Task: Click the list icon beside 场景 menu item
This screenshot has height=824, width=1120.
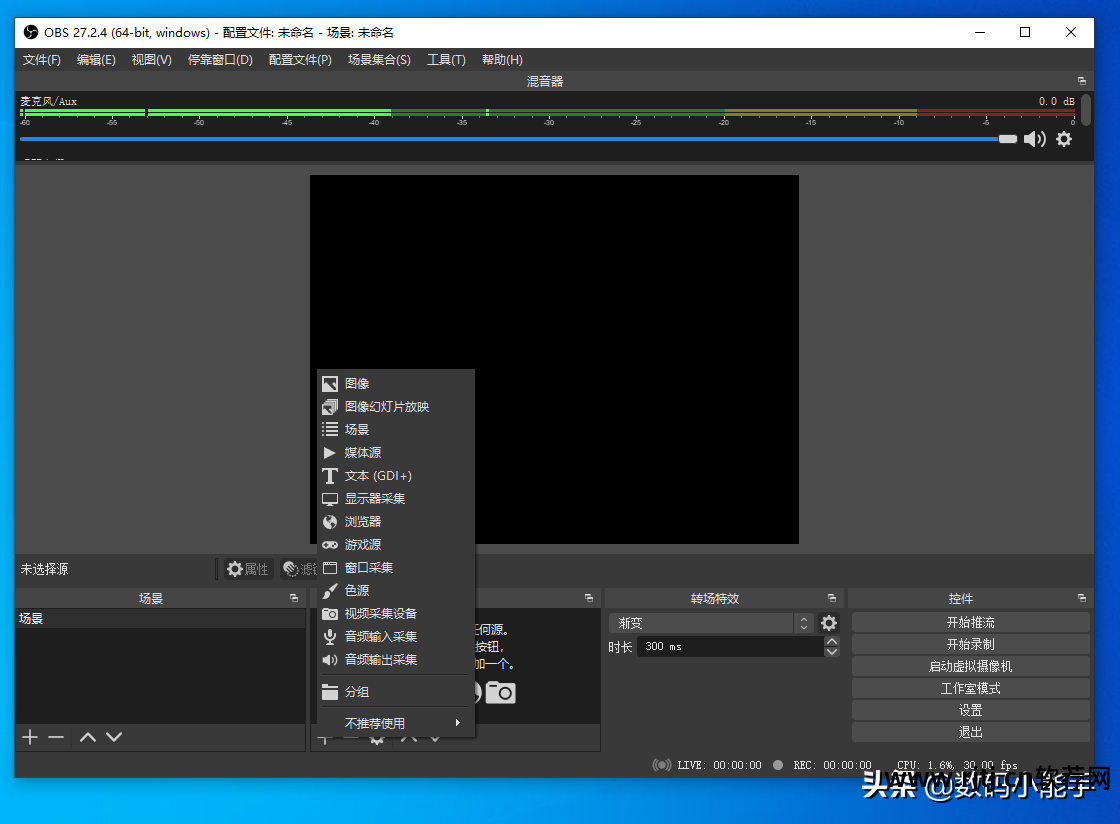Action: pos(329,429)
